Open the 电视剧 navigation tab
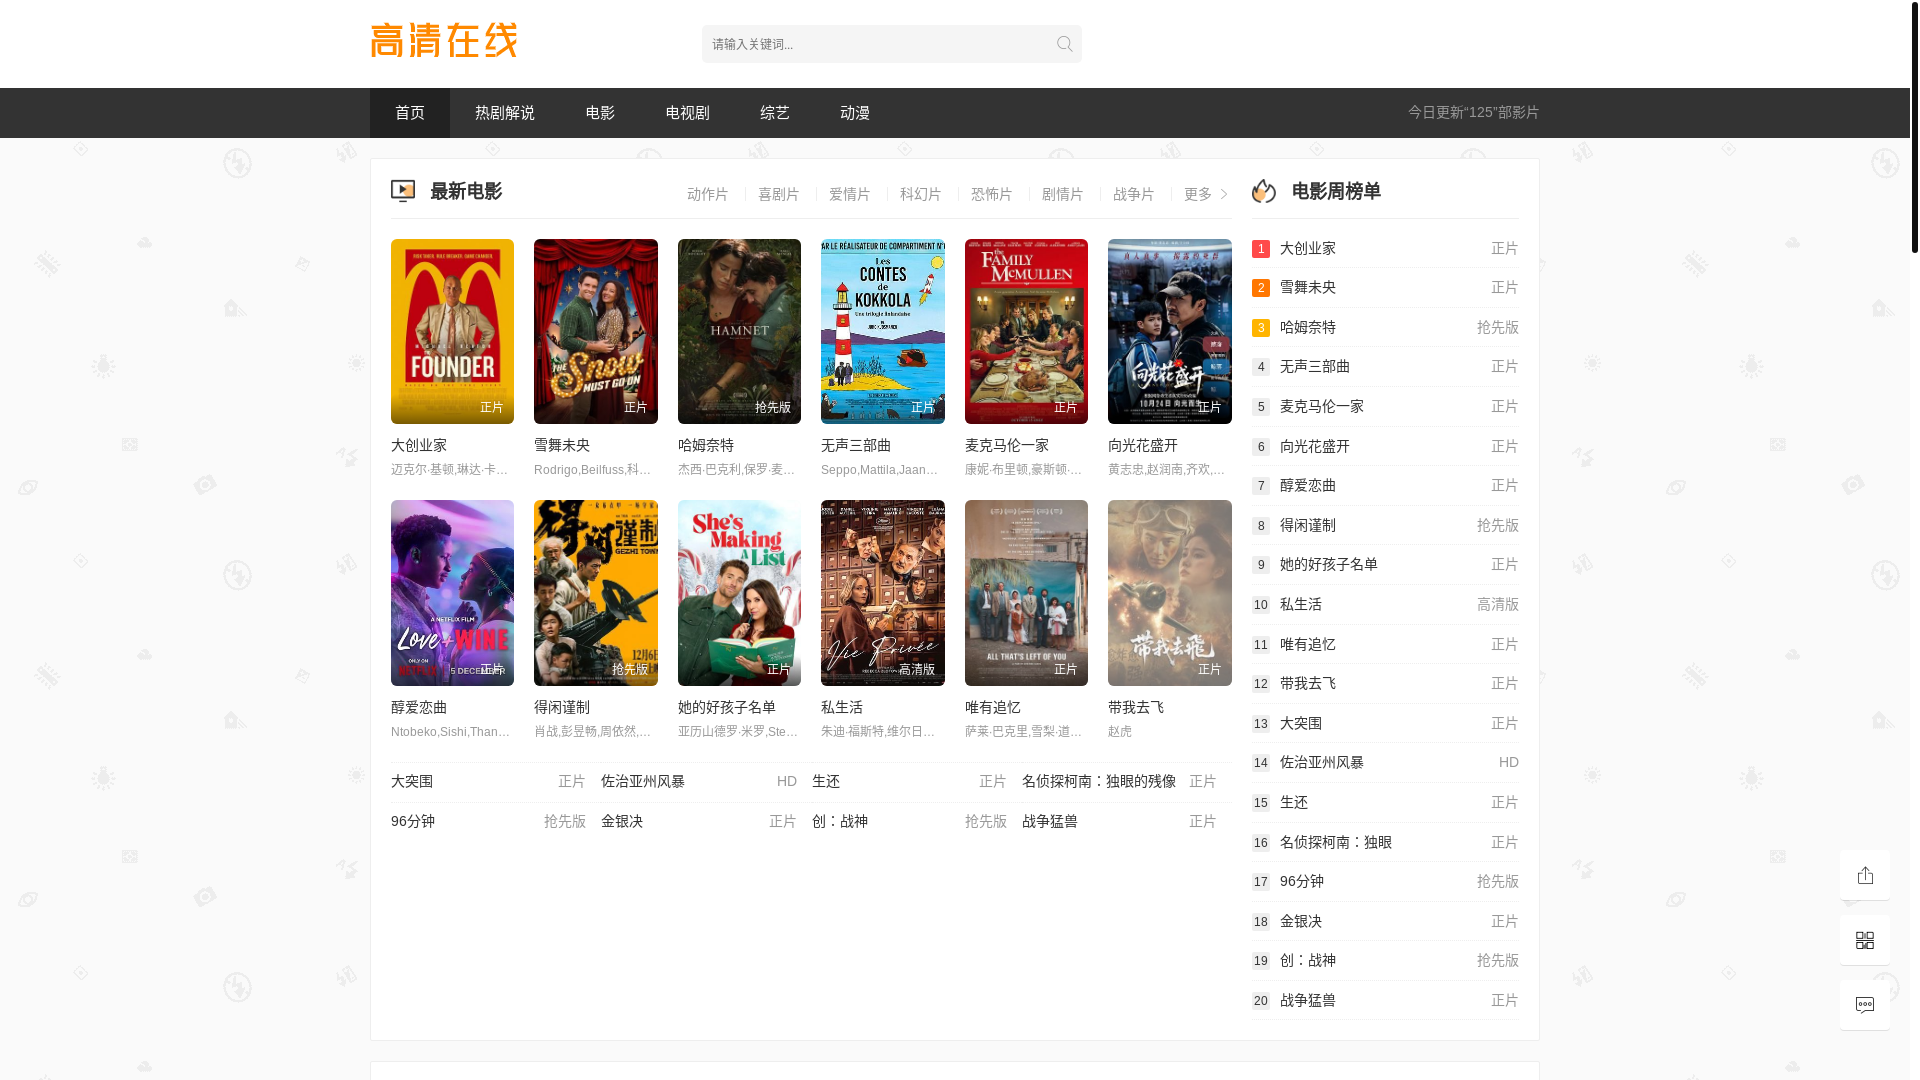 click(x=687, y=113)
